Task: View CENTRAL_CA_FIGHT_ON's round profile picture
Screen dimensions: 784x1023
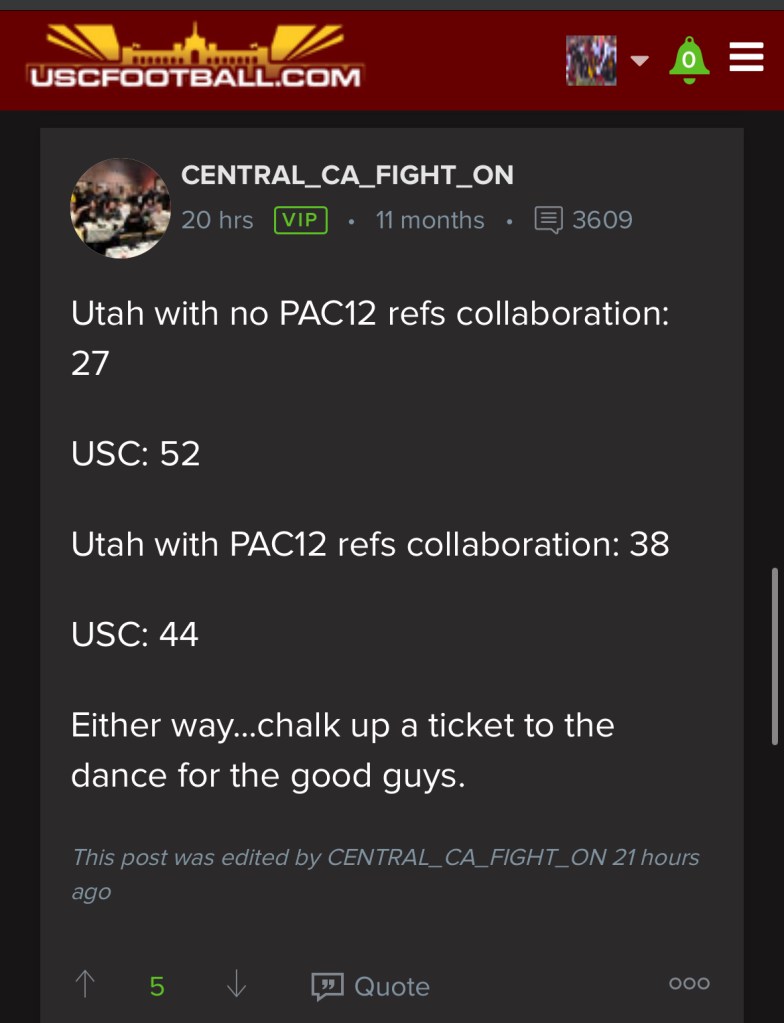Action: (x=120, y=208)
